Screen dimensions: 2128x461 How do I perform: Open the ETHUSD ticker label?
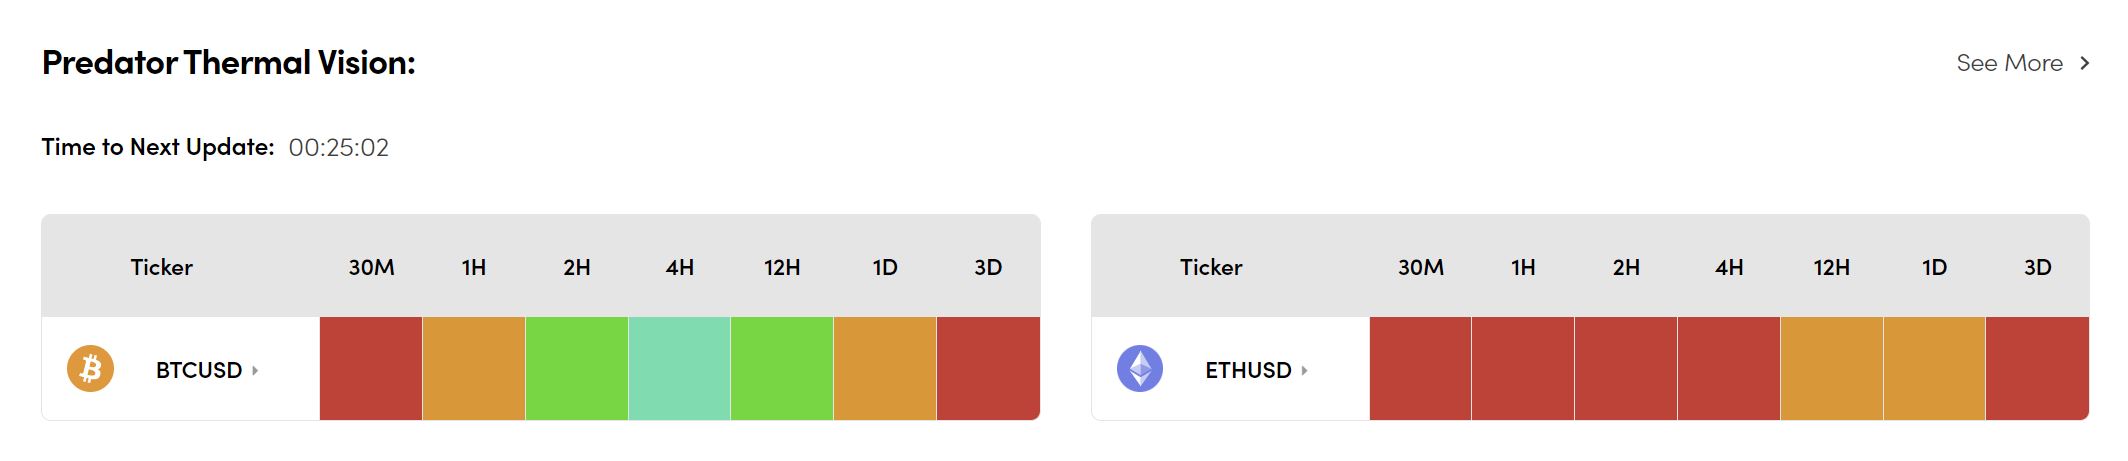pyautogui.click(x=1248, y=370)
